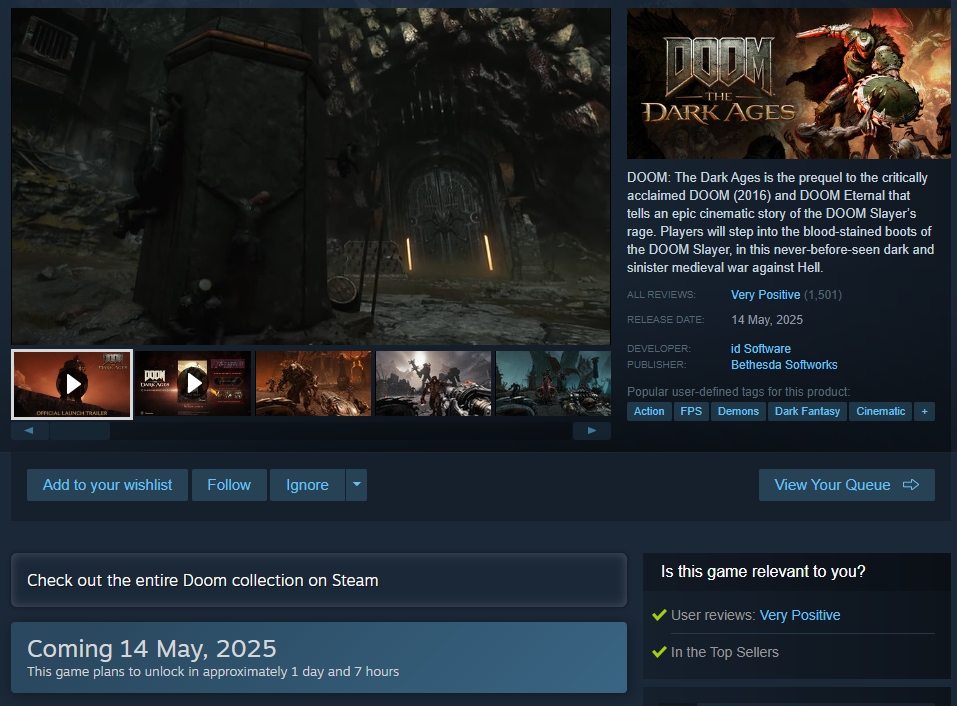Open the Ignore options dropdown arrow
Screen dimensions: 957x706
tap(357, 485)
